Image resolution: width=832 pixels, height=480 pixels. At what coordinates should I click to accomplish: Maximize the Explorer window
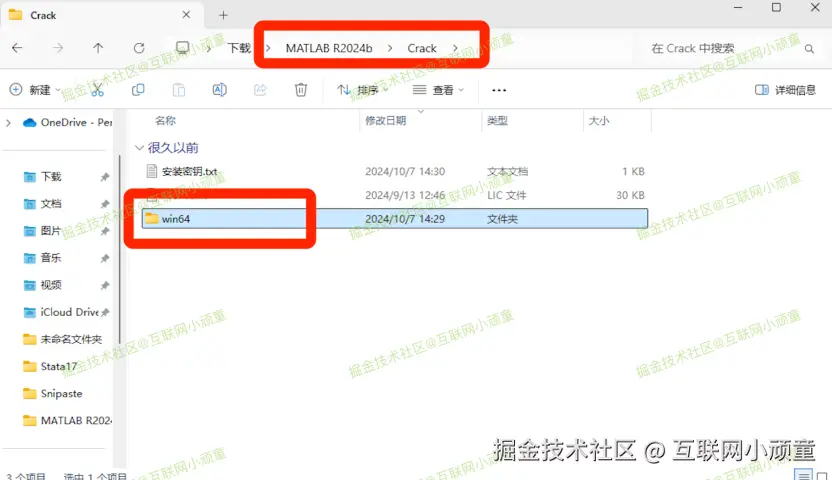[776, 7]
